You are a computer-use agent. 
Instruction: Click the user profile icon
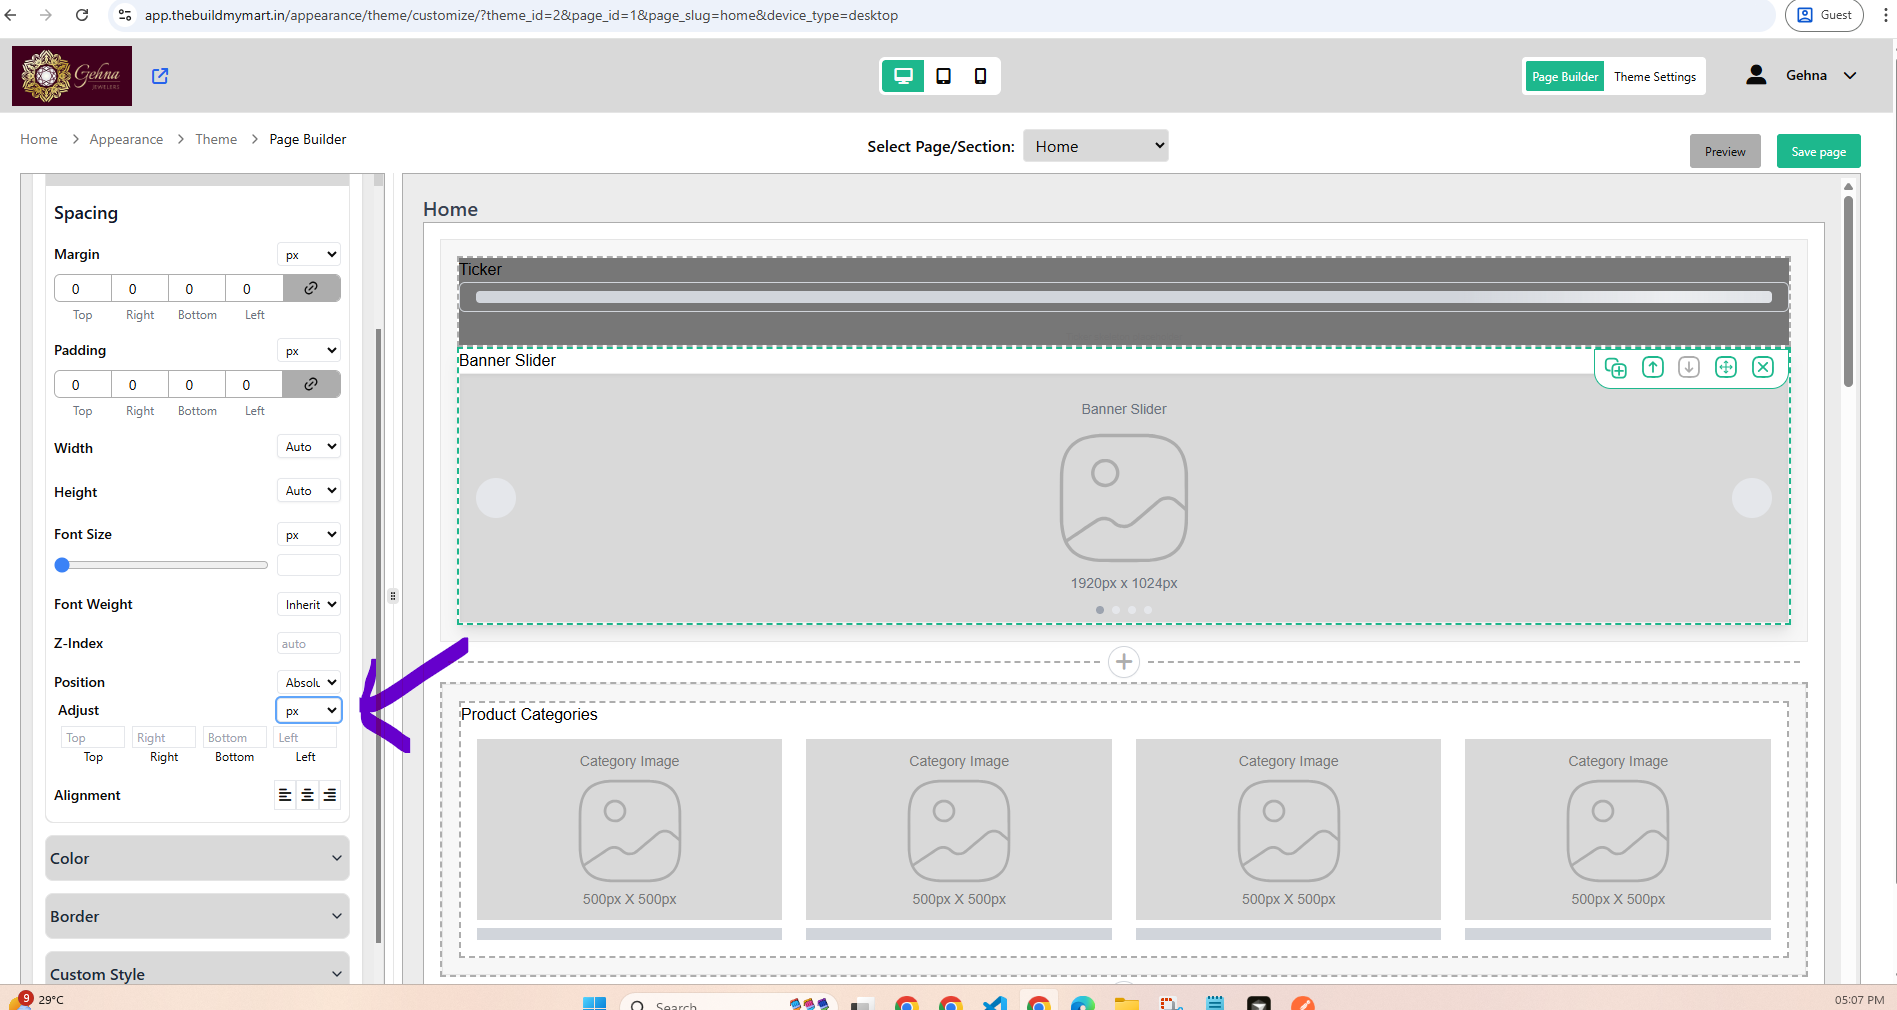1756,75
